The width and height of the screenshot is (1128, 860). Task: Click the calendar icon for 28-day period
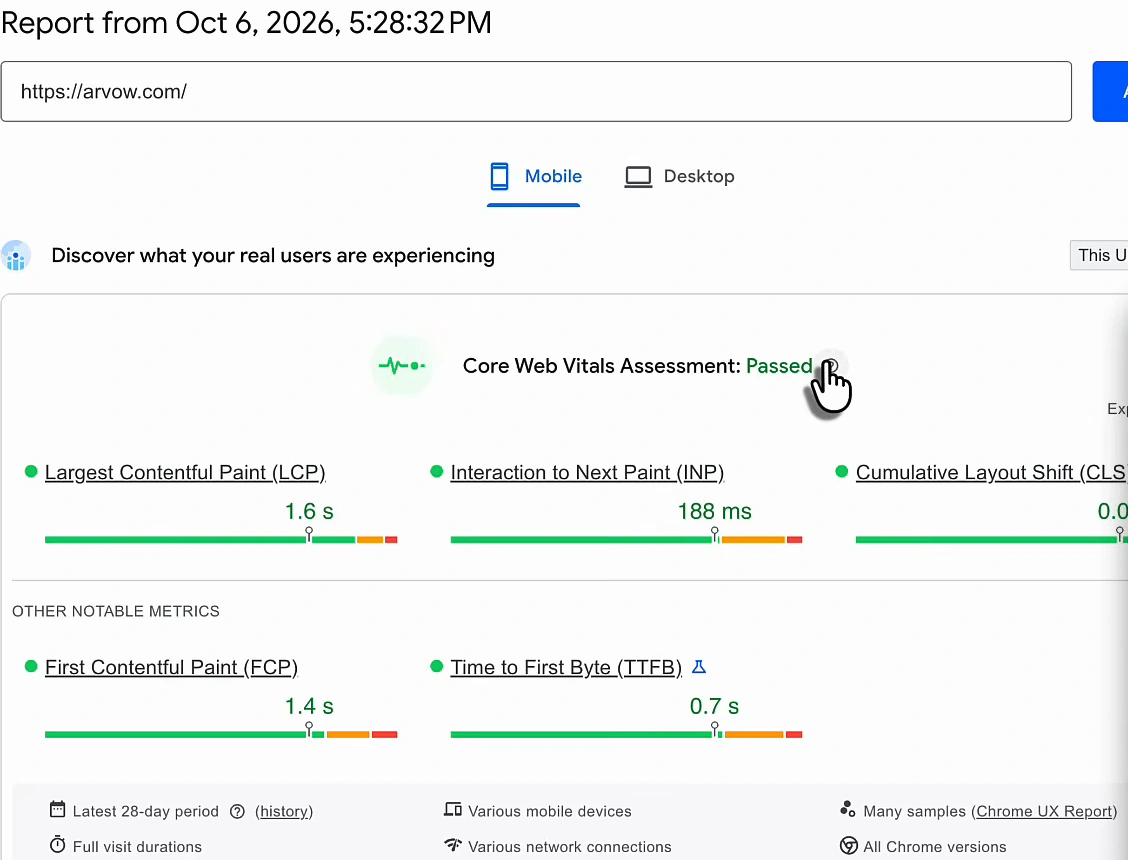(x=58, y=810)
